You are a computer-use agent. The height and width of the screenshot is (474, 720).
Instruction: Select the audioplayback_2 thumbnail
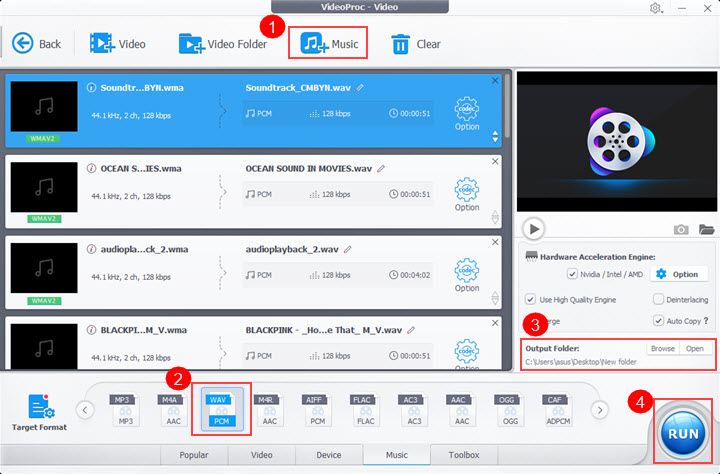click(x=44, y=268)
